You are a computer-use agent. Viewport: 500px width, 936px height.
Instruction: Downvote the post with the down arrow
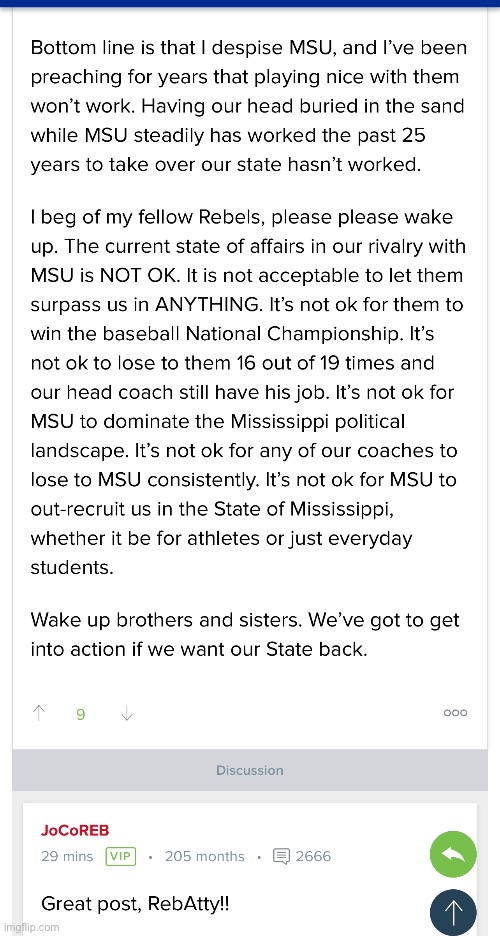click(126, 713)
